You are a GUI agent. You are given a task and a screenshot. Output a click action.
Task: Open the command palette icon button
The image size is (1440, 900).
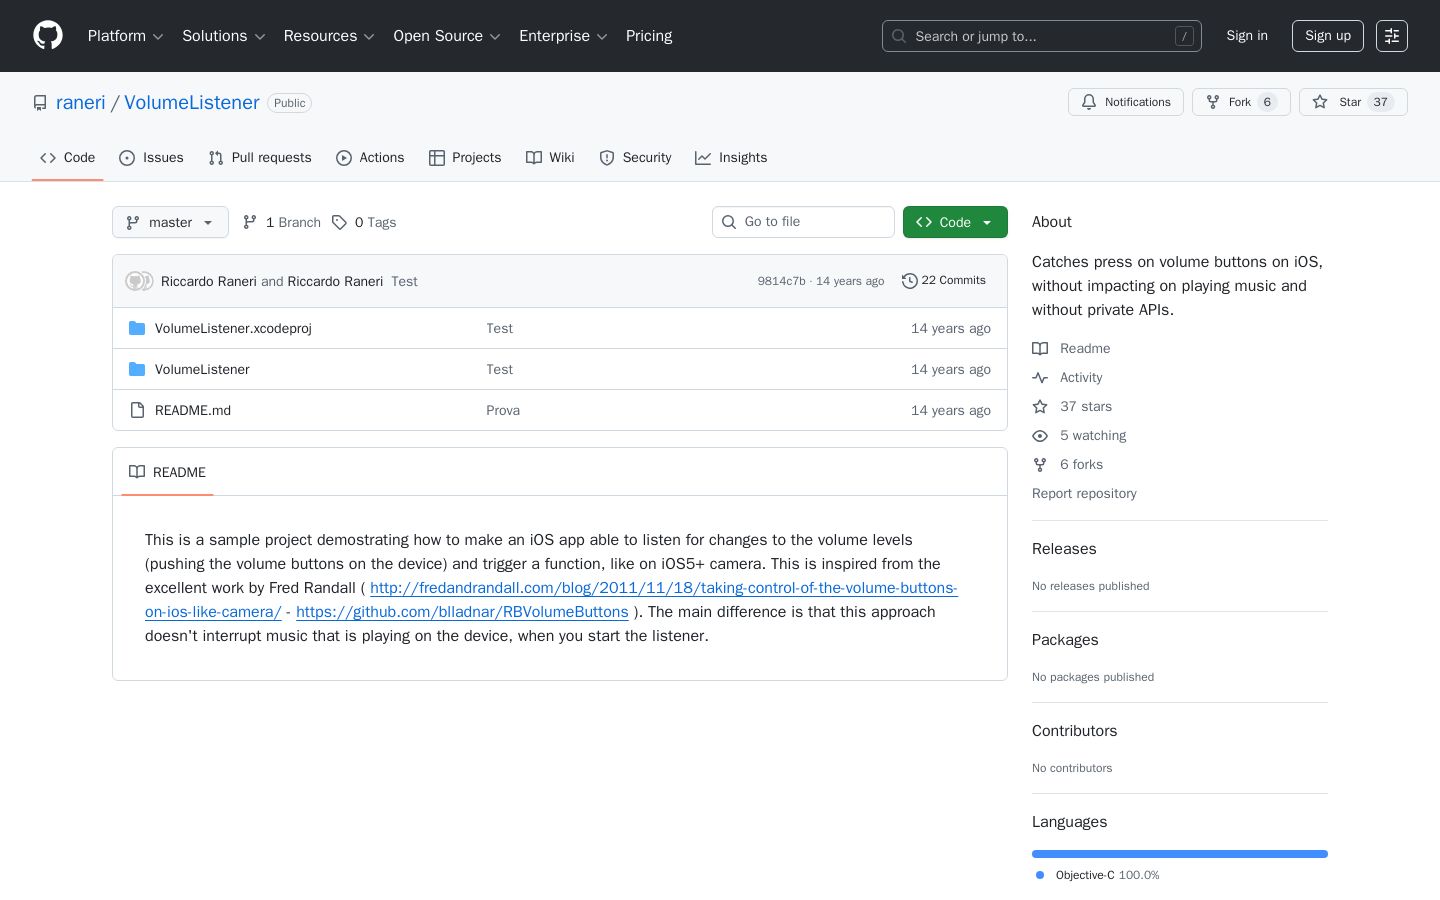(1392, 36)
